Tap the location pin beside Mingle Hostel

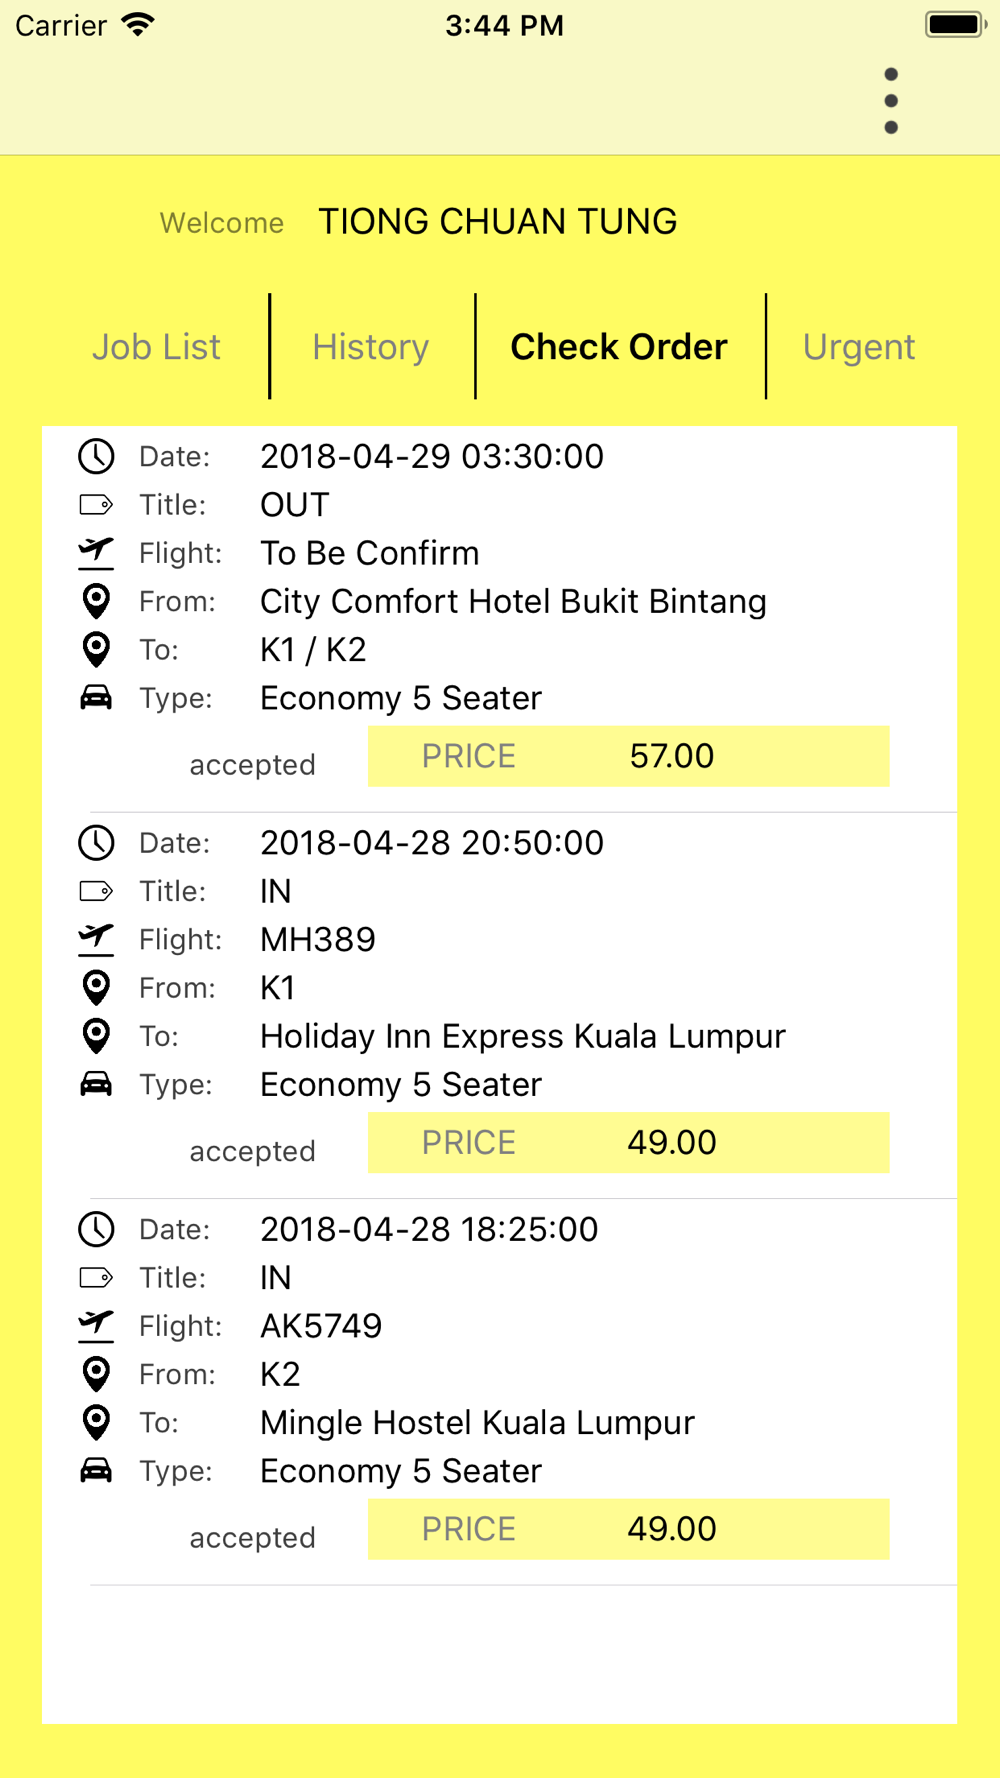click(96, 1421)
